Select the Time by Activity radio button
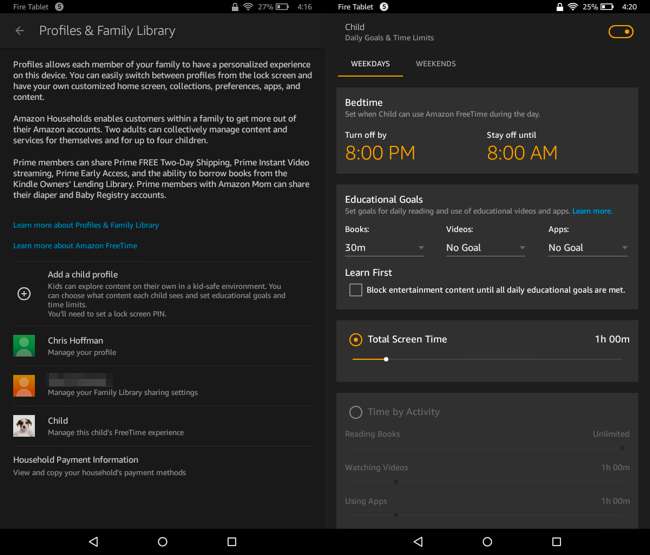This screenshot has width=650, height=555. tap(356, 412)
